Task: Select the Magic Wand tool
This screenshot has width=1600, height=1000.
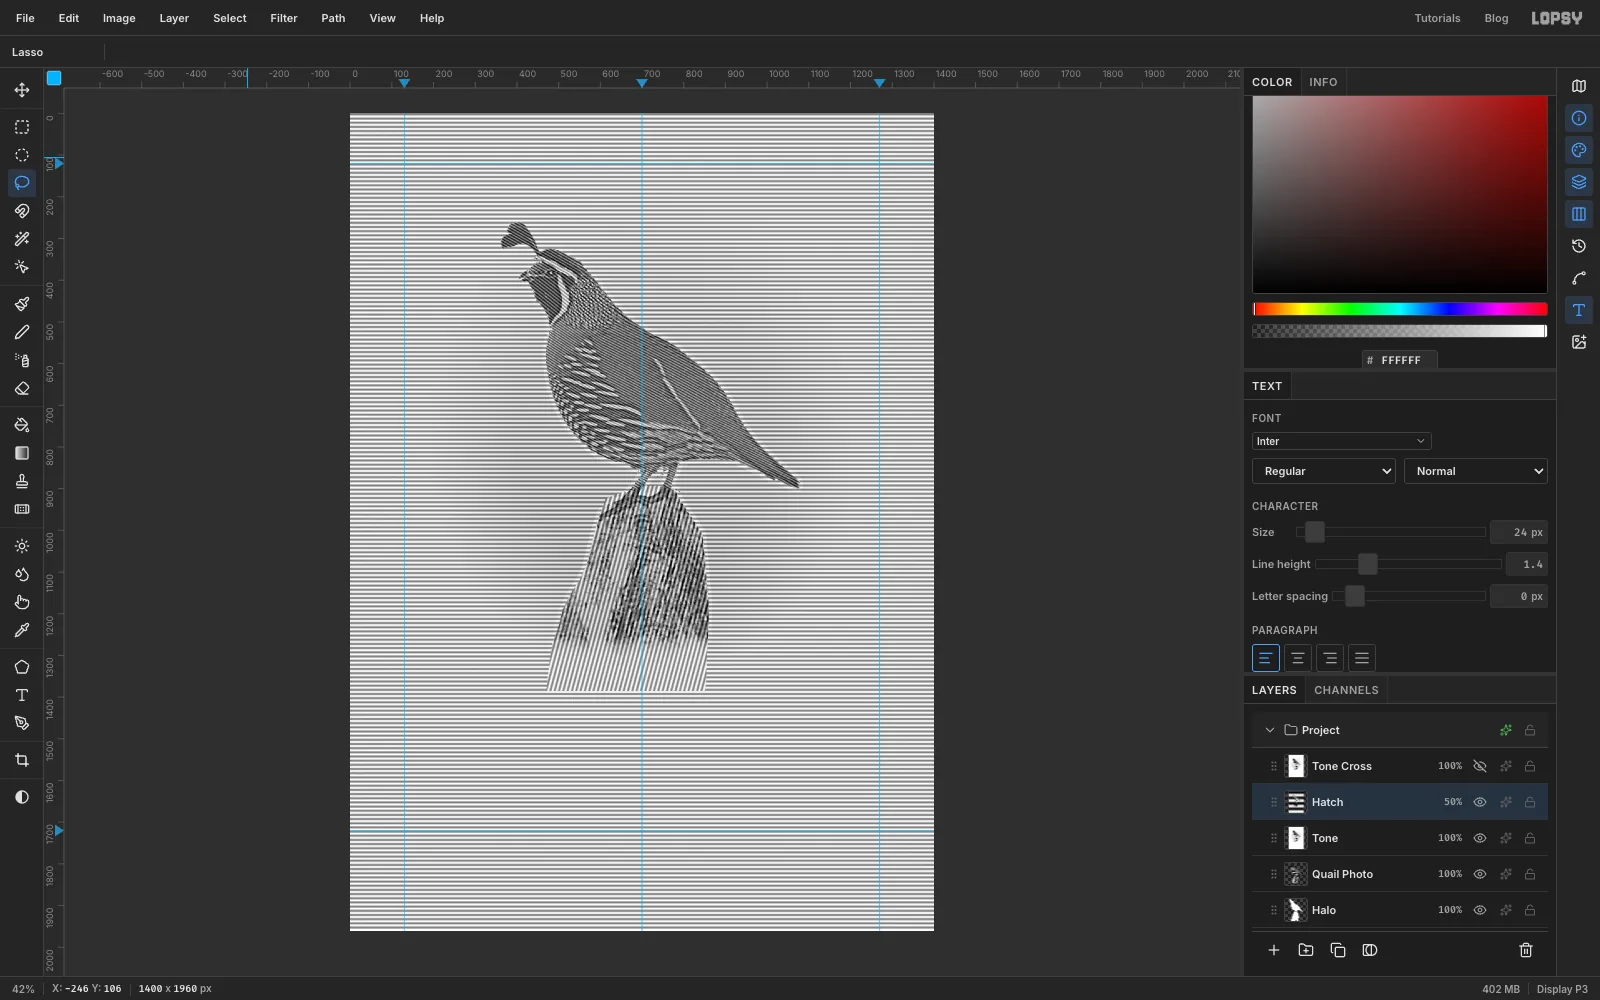Action: click(x=22, y=239)
